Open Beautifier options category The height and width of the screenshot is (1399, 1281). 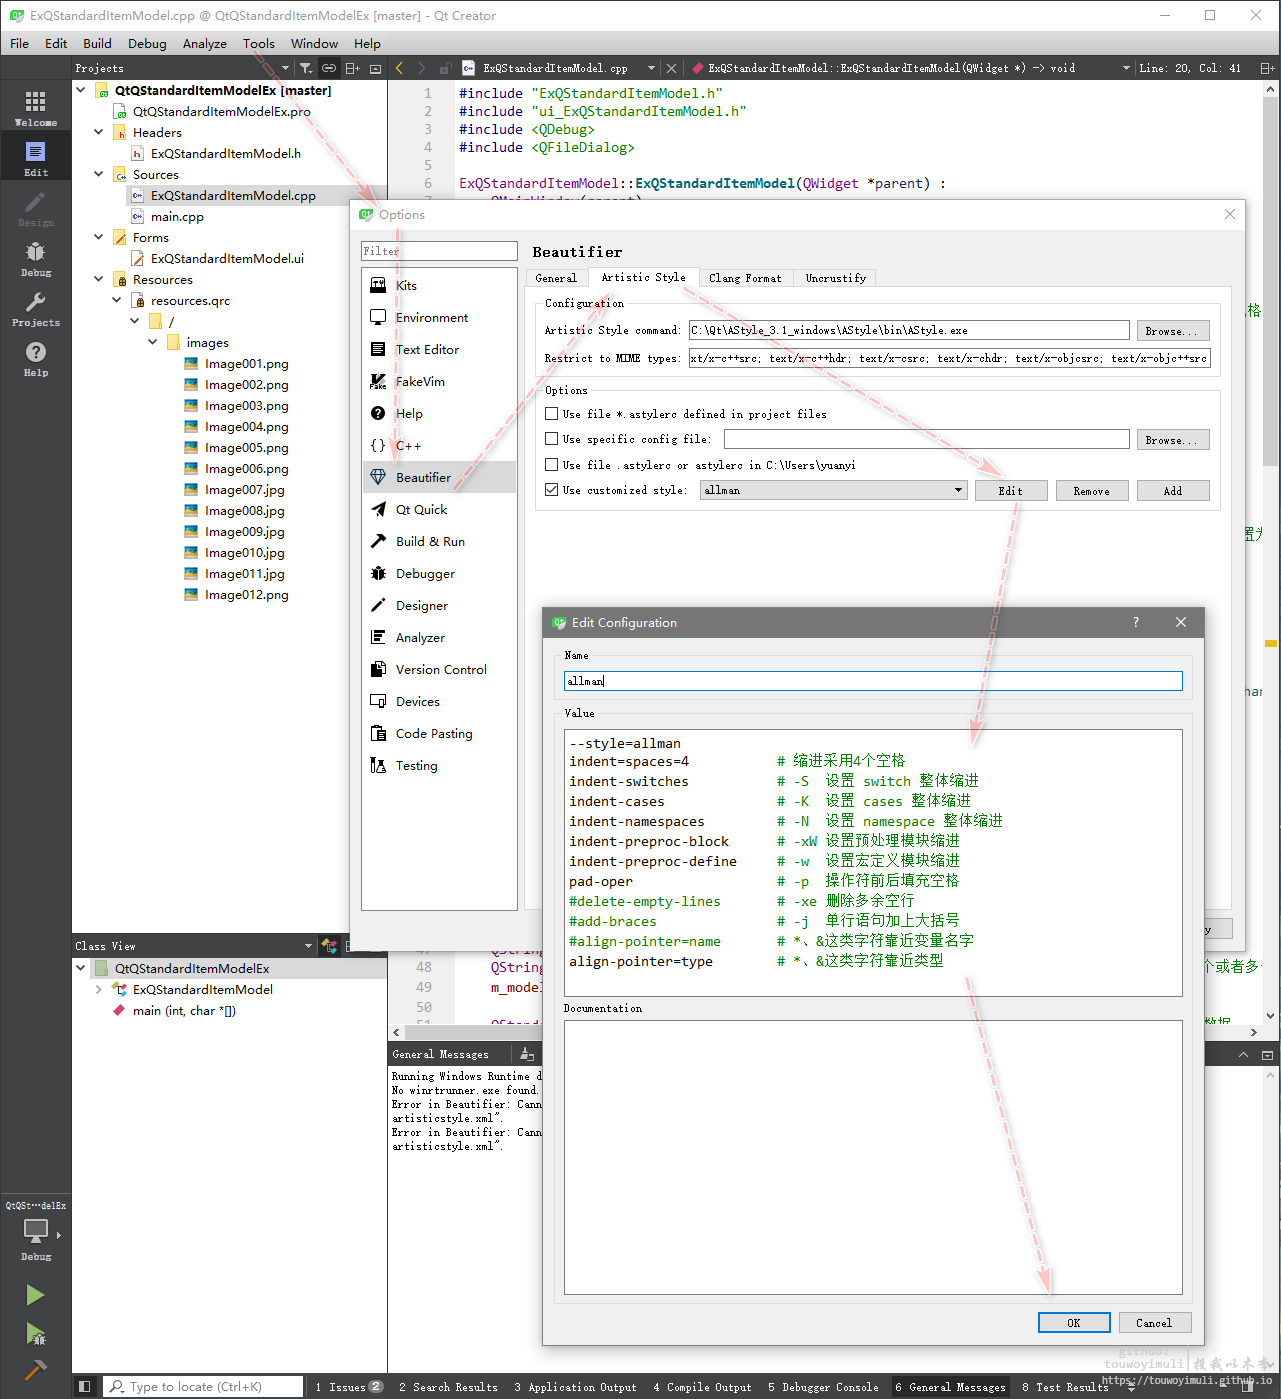point(439,477)
